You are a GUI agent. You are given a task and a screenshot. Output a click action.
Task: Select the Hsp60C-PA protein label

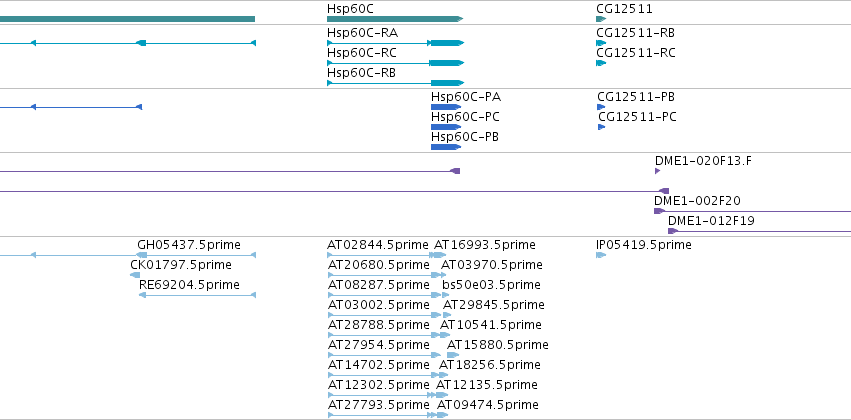[466, 97]
